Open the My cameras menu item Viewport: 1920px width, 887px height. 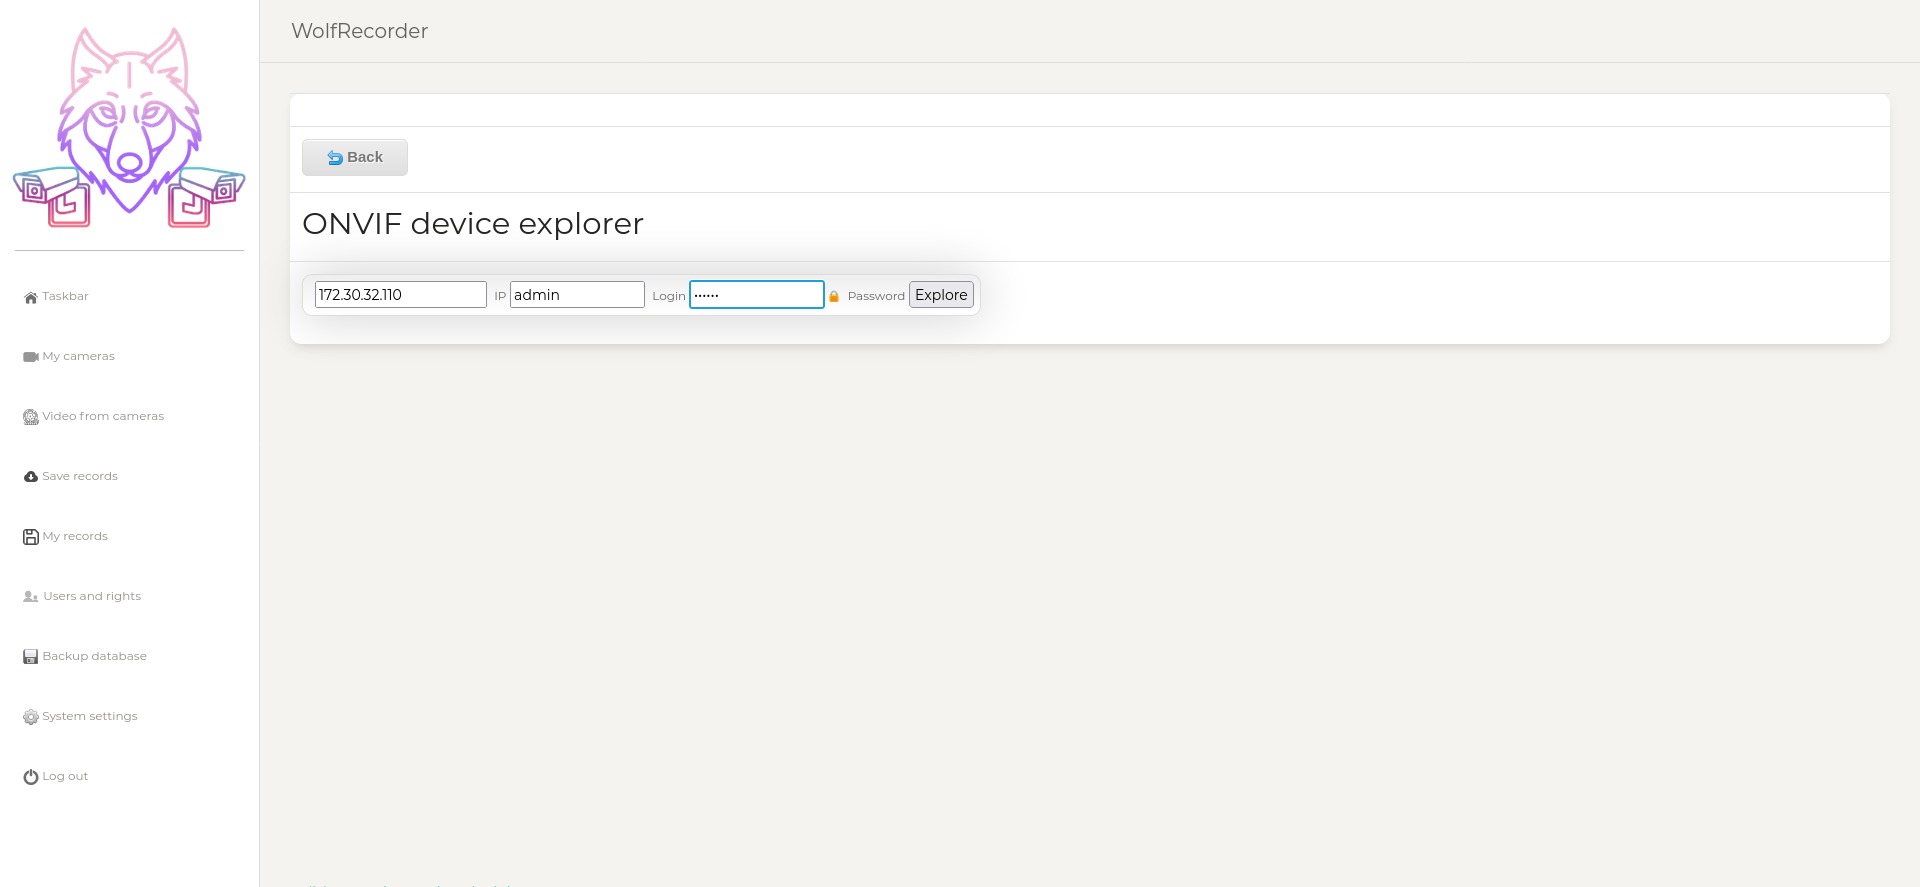pyautogui.click(x=78, y=356)
